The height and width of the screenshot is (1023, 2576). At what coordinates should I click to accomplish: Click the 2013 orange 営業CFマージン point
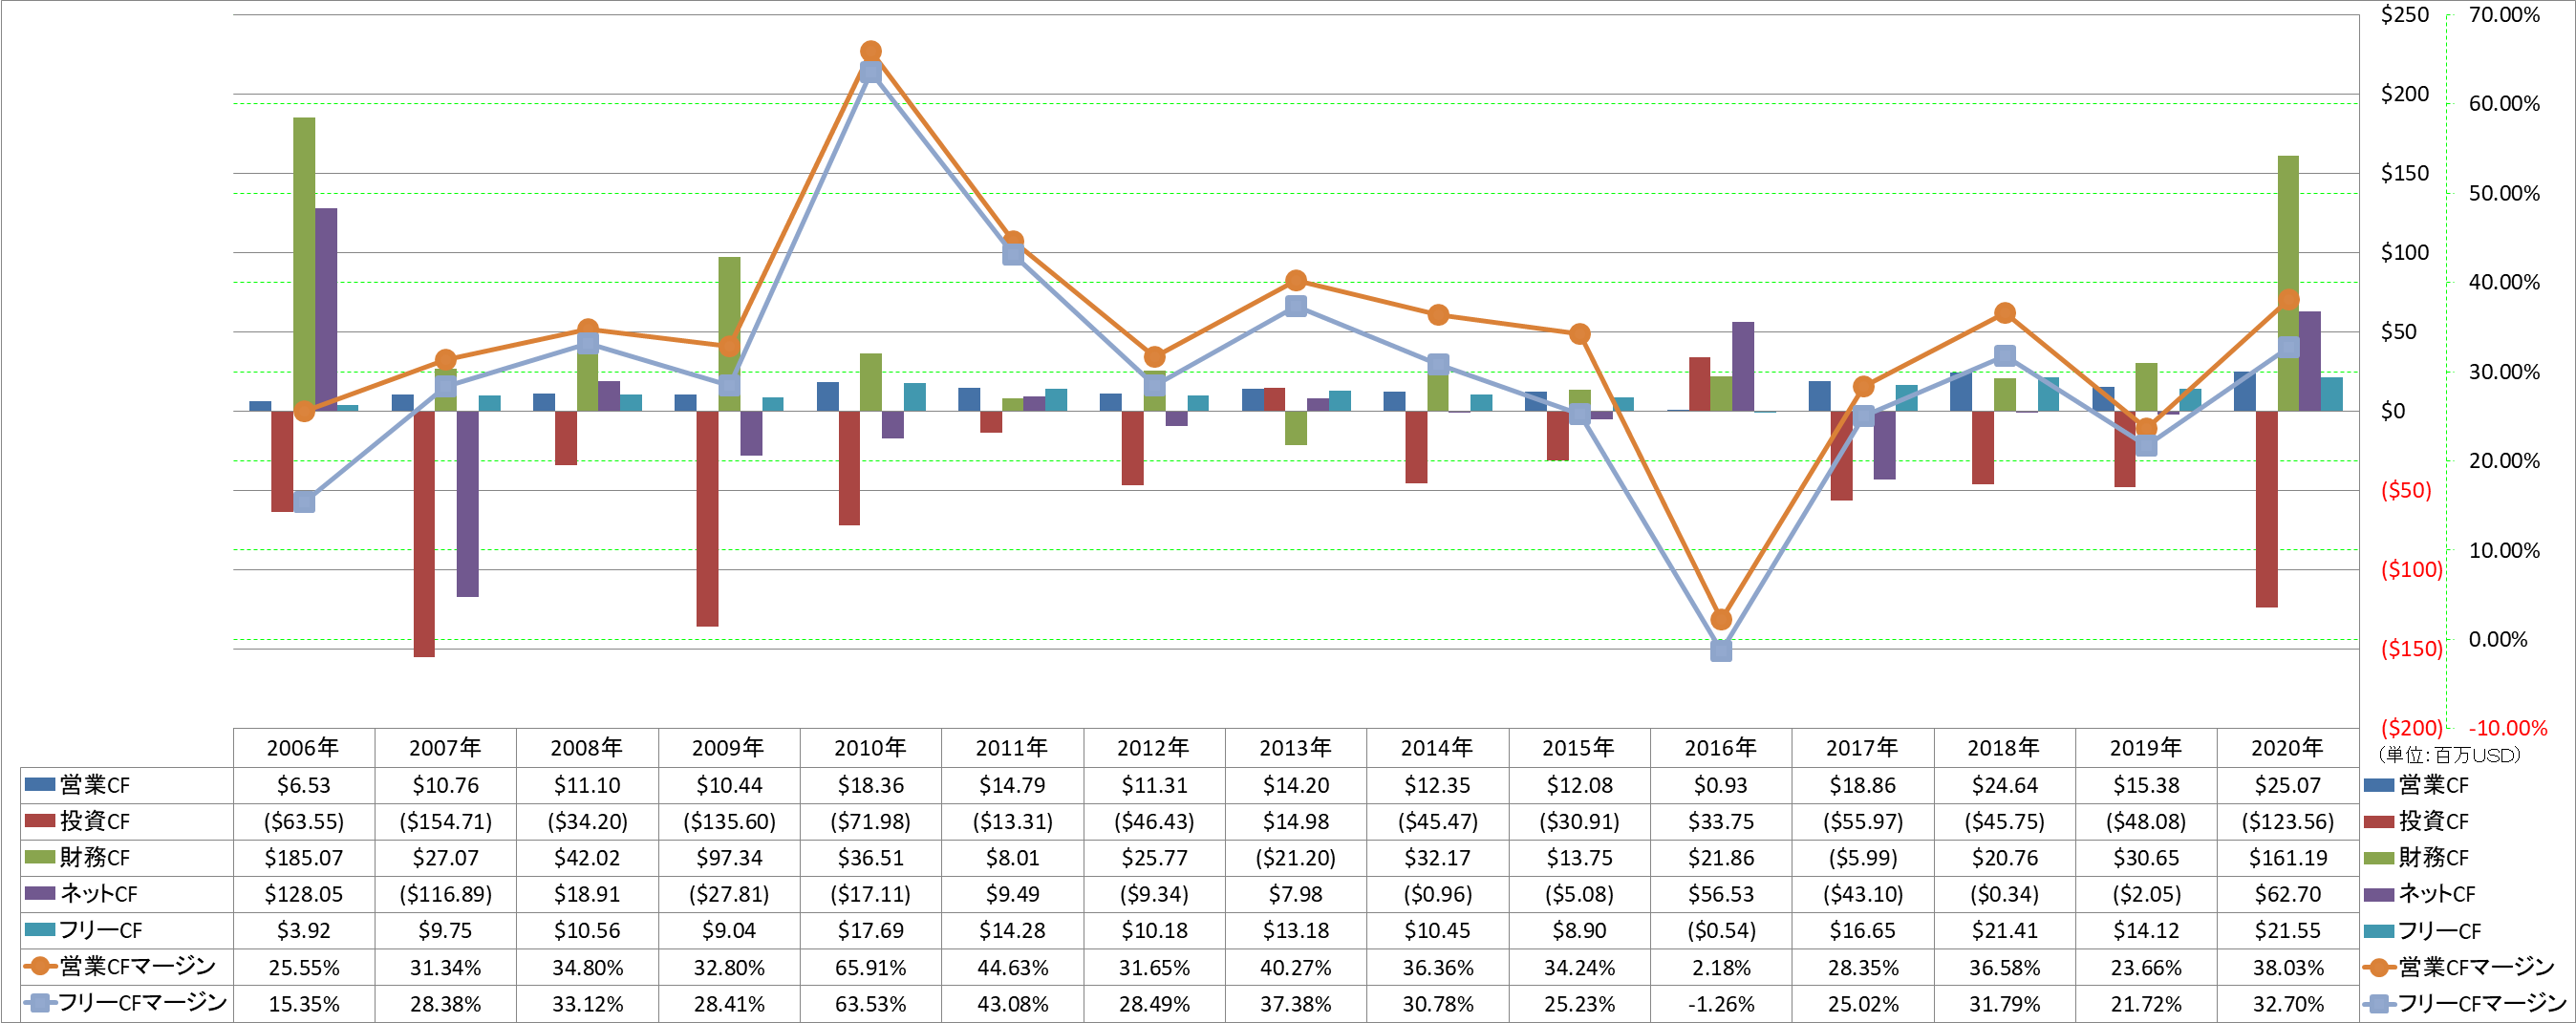tap(1296, 280)
